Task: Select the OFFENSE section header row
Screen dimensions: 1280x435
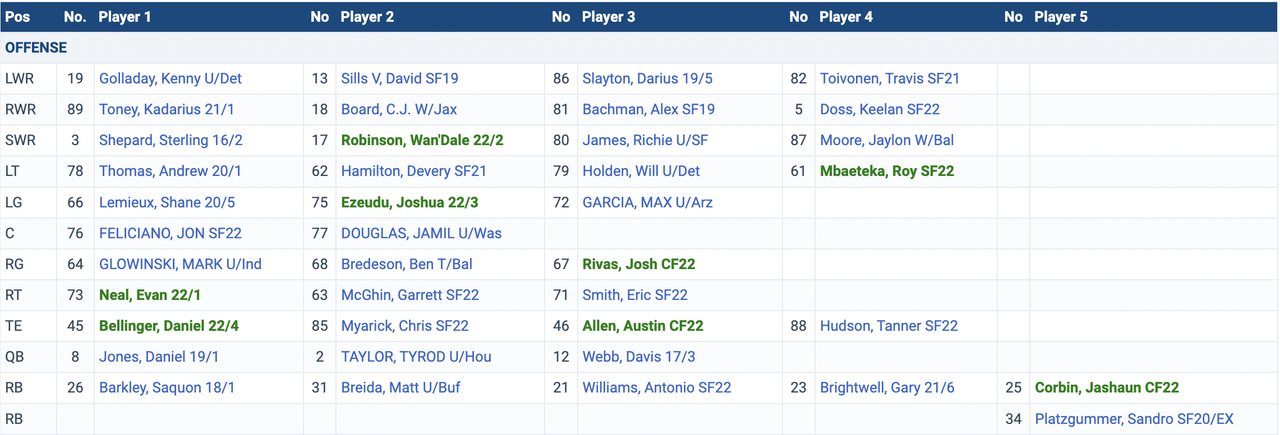Action: tap(36, 47)
